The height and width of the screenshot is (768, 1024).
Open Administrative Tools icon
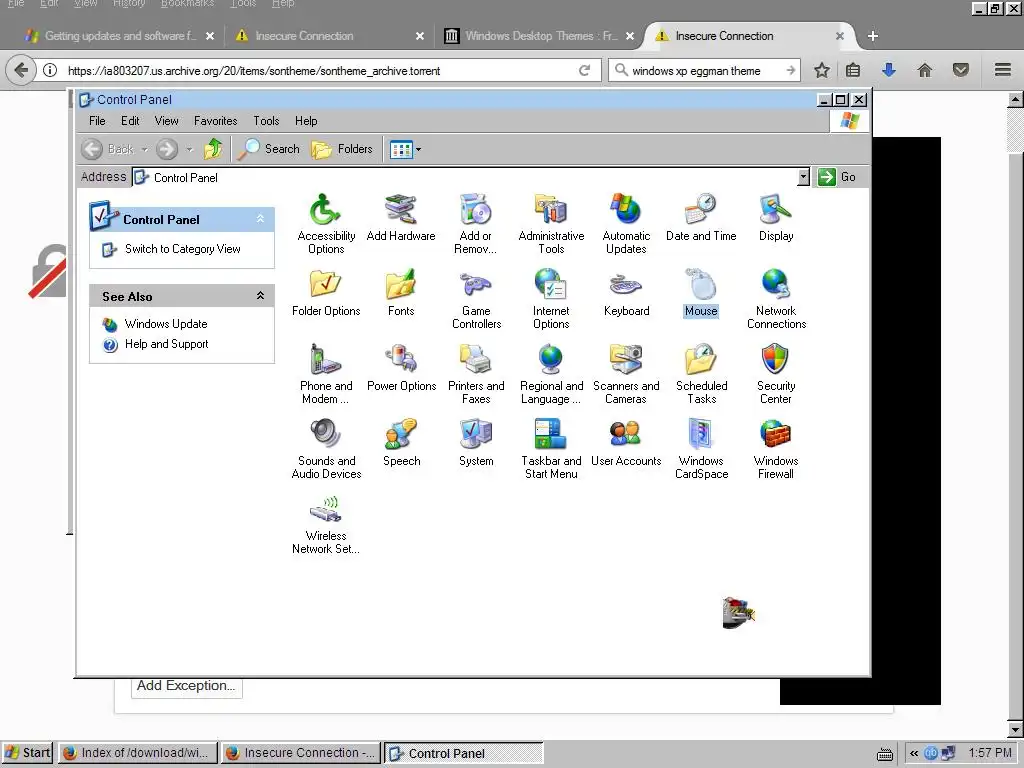point(551,223)
